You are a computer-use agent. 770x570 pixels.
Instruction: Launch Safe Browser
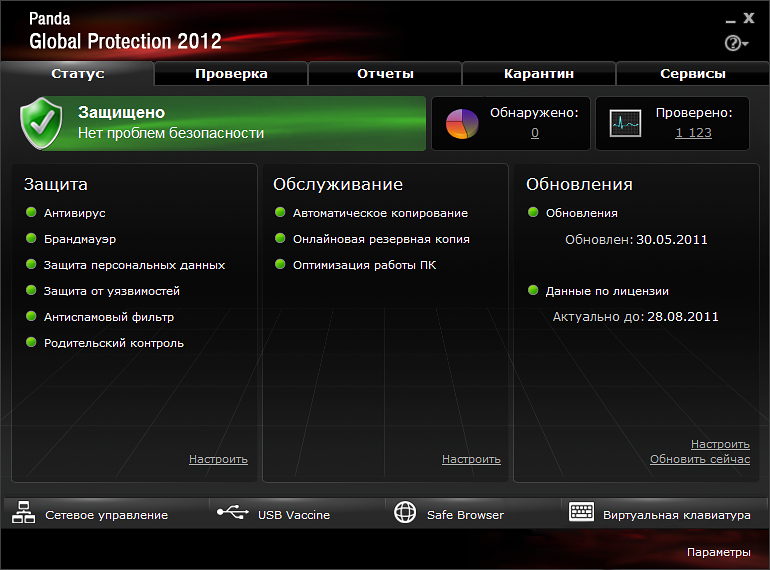click(465, 515)
